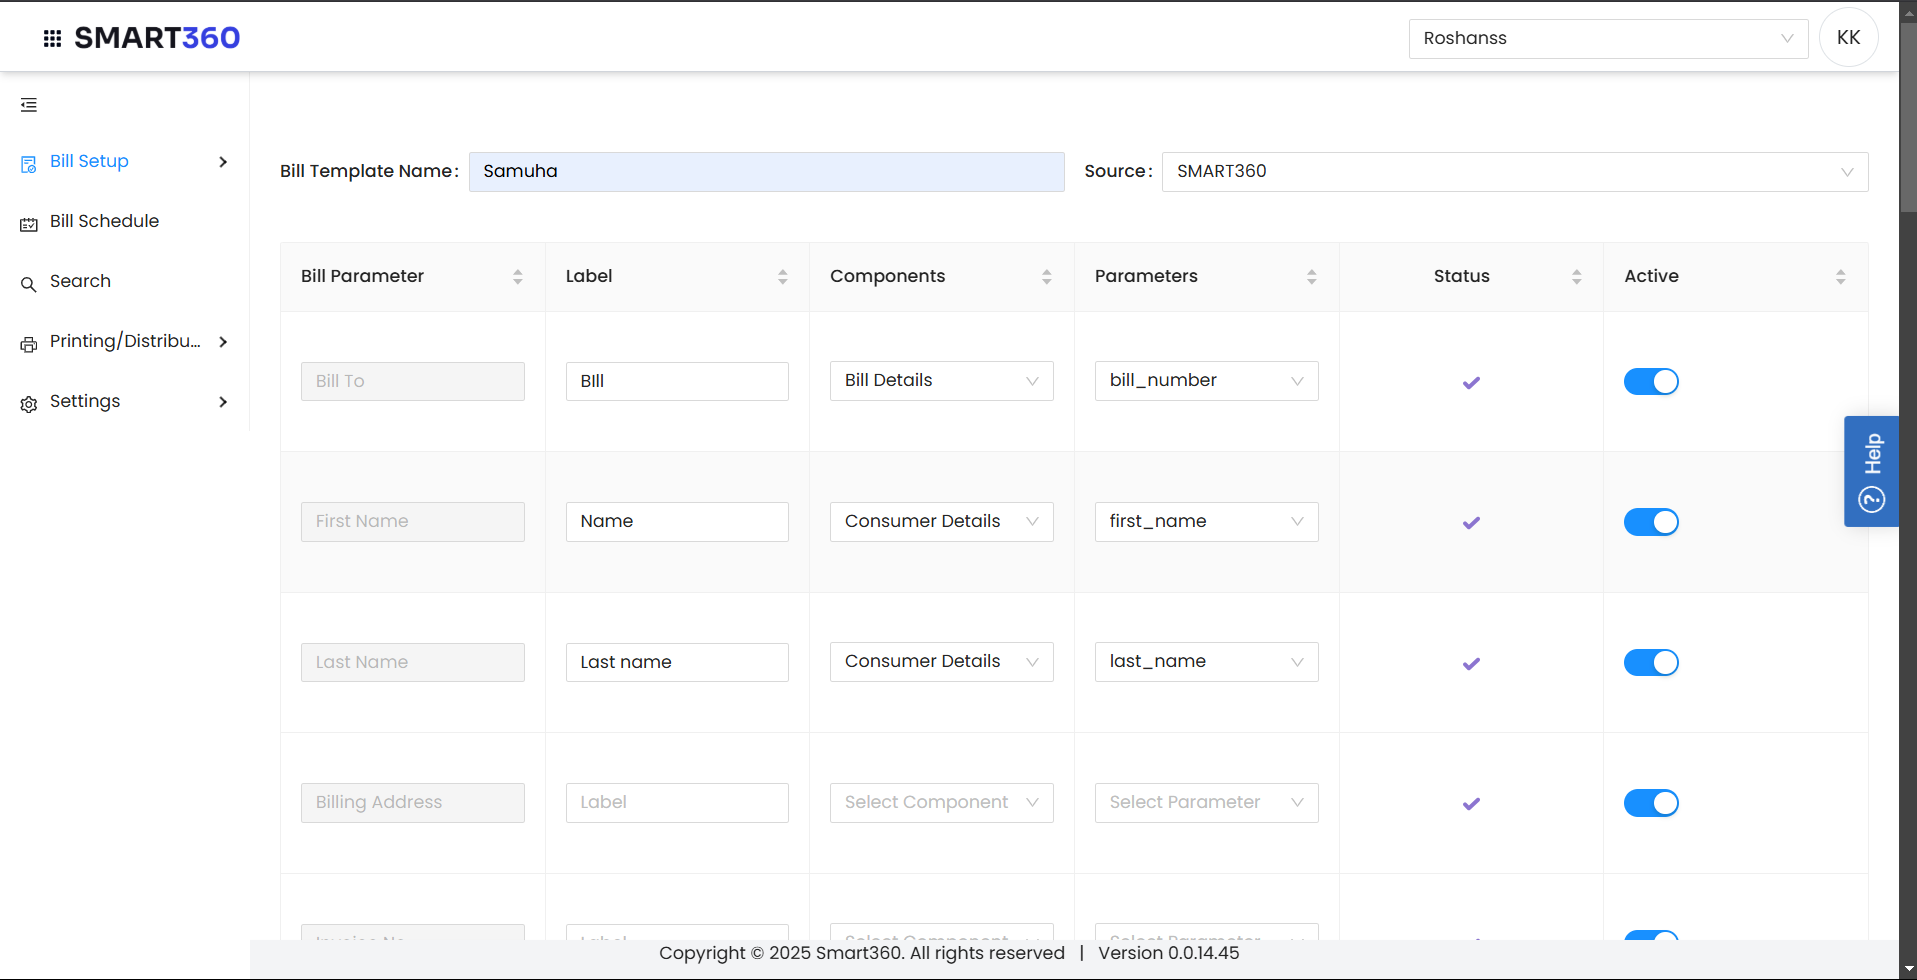Sort by Active column sorter arrows

click(1841, 277)
